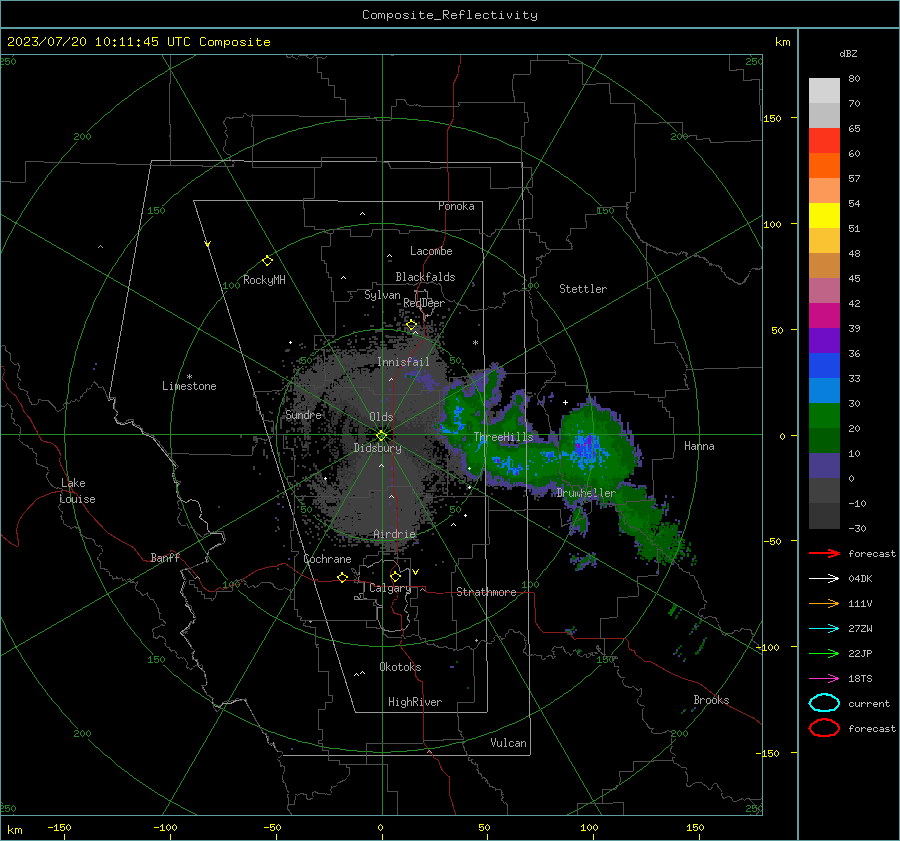Viewport: 900px width, 841px height.
Task: Click the Calgary city label
Action: tap(390, 588)
